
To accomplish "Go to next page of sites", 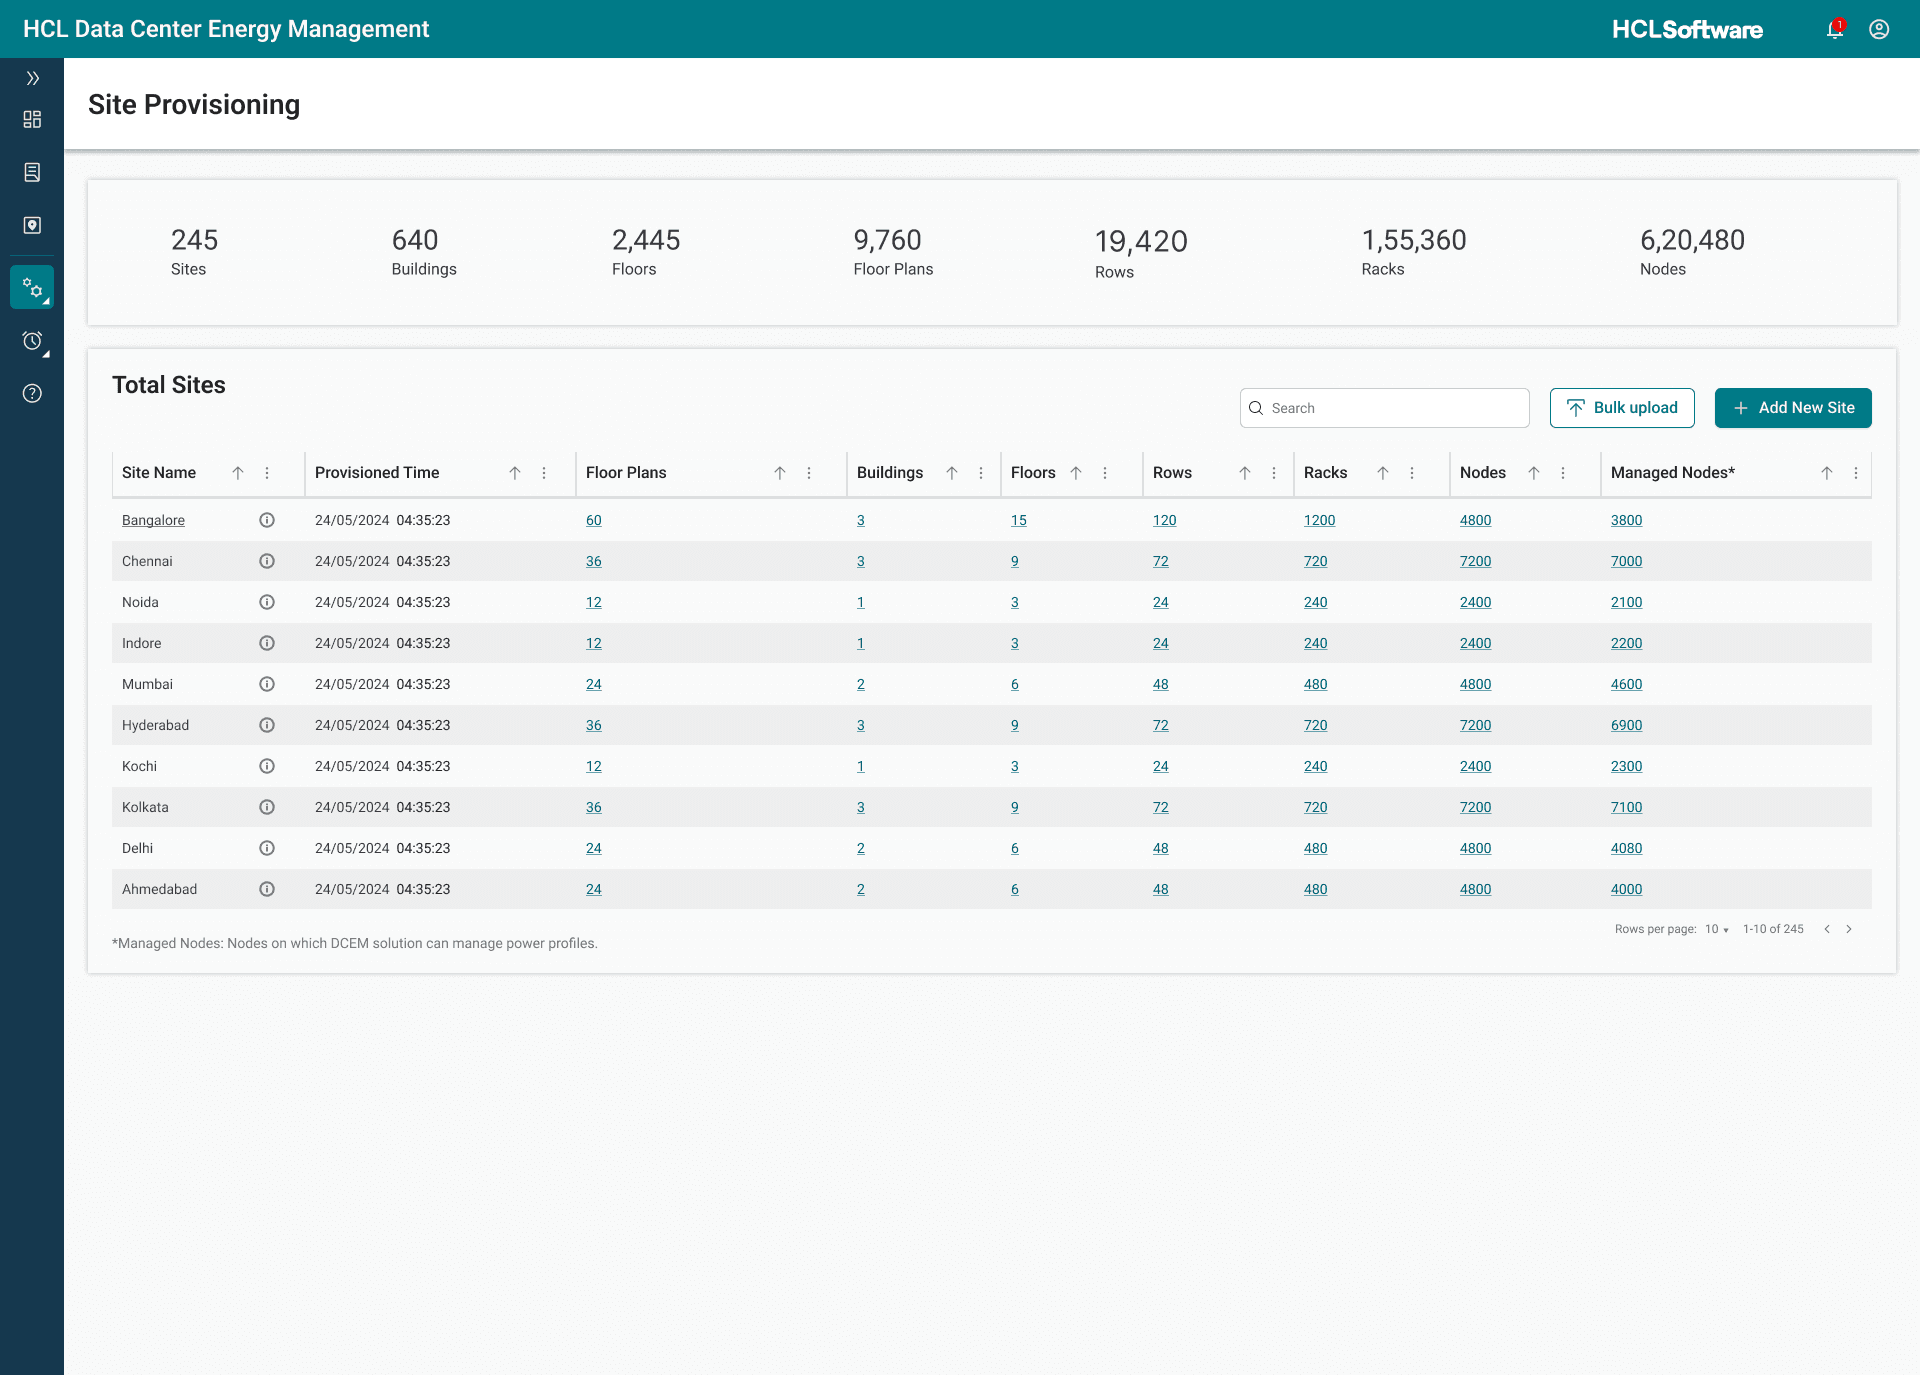I will (x=1849, y=929).
